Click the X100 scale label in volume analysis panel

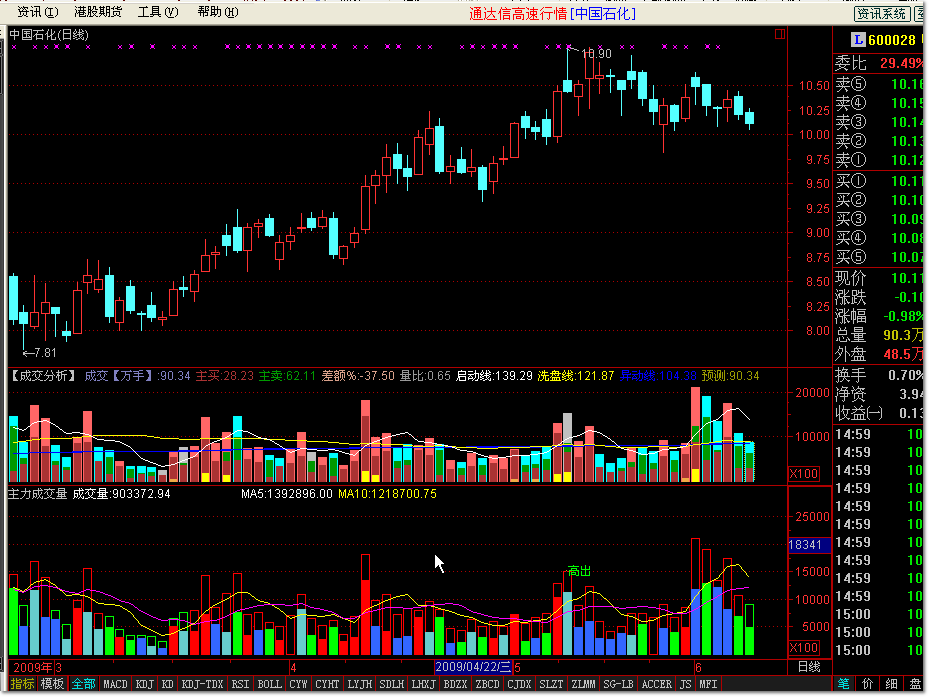tap(804, 473)
